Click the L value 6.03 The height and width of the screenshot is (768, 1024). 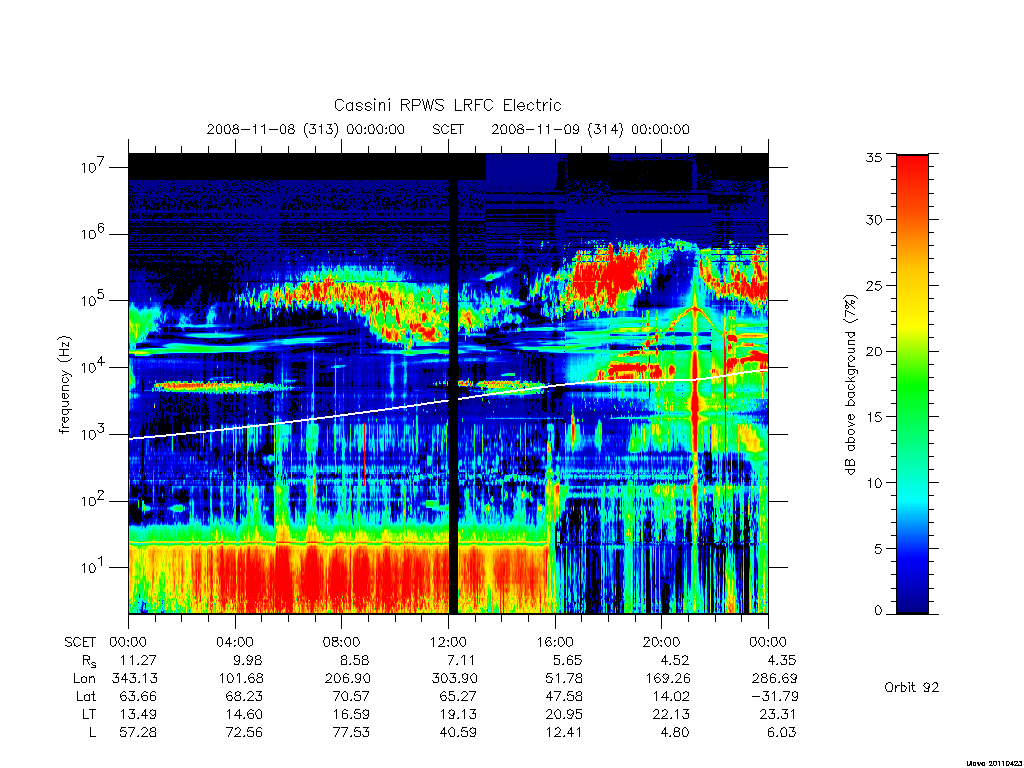[x=781, y=732]
